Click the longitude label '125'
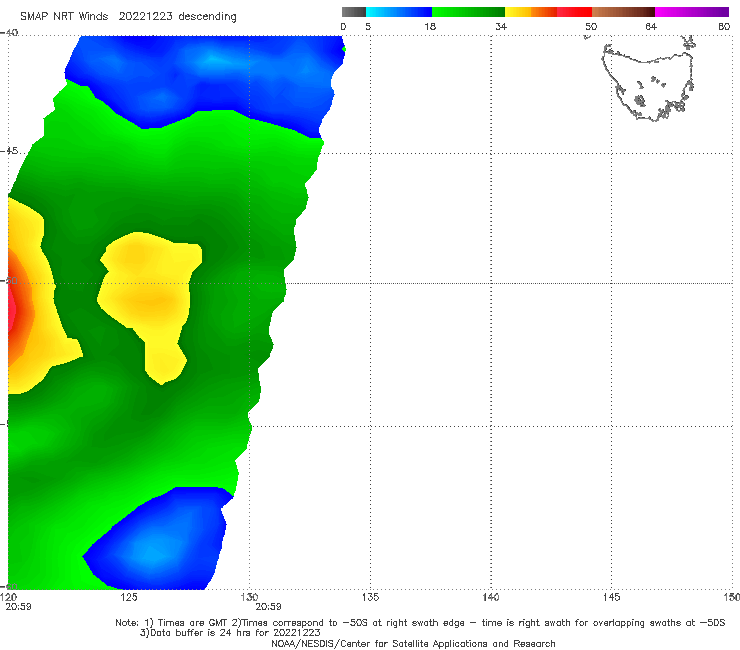Screen dimensions: 740x650 (129, 597)
